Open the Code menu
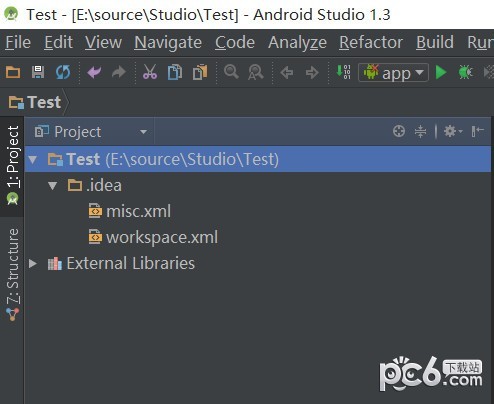 pos(235,42)
